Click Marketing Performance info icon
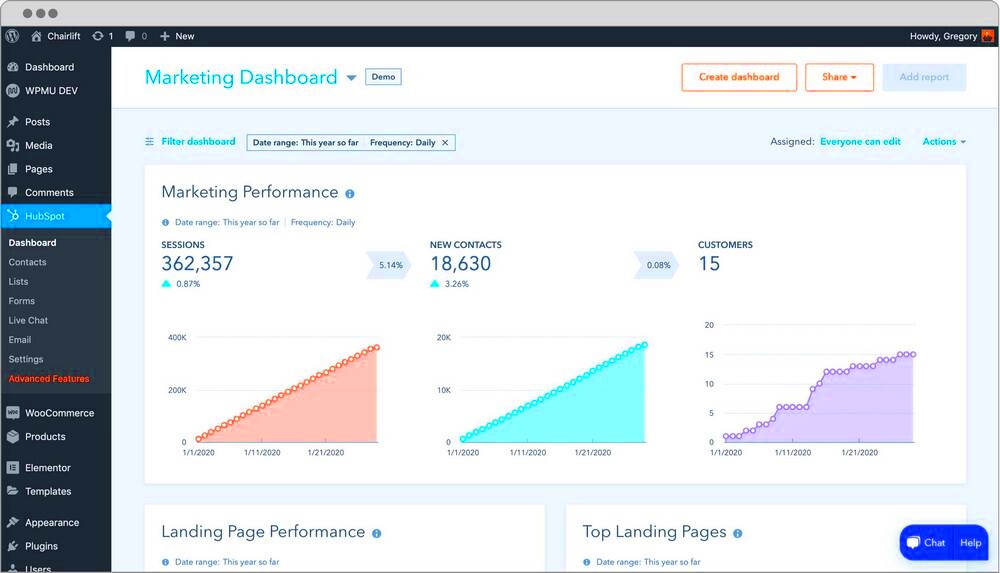This screenshot has height=573, width=1000. point(349,193)
